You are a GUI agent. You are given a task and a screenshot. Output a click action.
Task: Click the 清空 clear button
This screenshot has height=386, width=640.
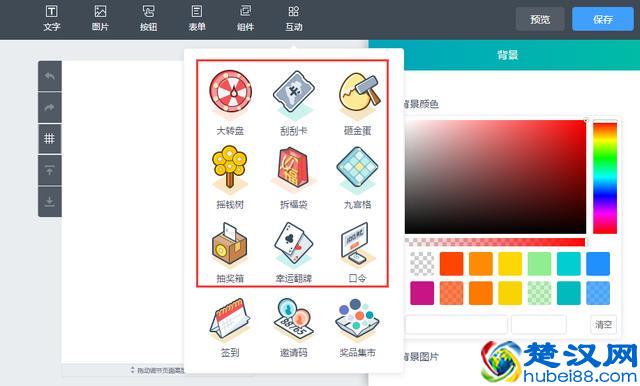click(604, 325)
